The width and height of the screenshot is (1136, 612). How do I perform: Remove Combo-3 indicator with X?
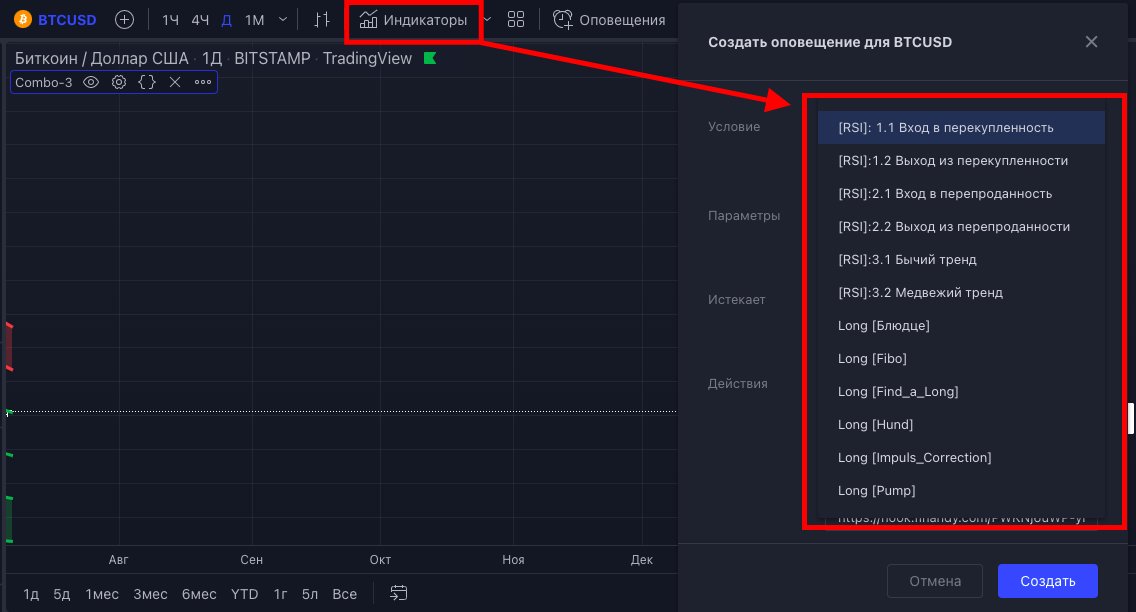[x=175, y=83]
